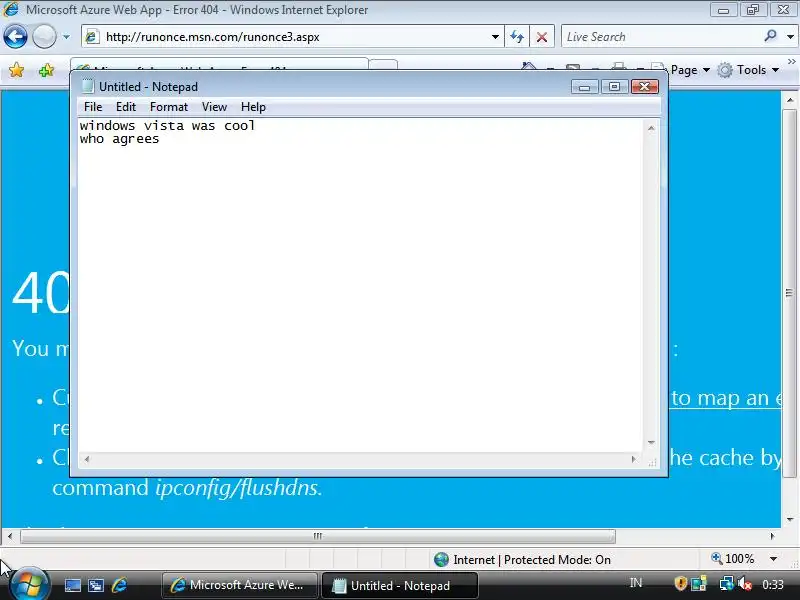
Task: Expand the IE command bar overflow chevron
Action: pos(791,62)
